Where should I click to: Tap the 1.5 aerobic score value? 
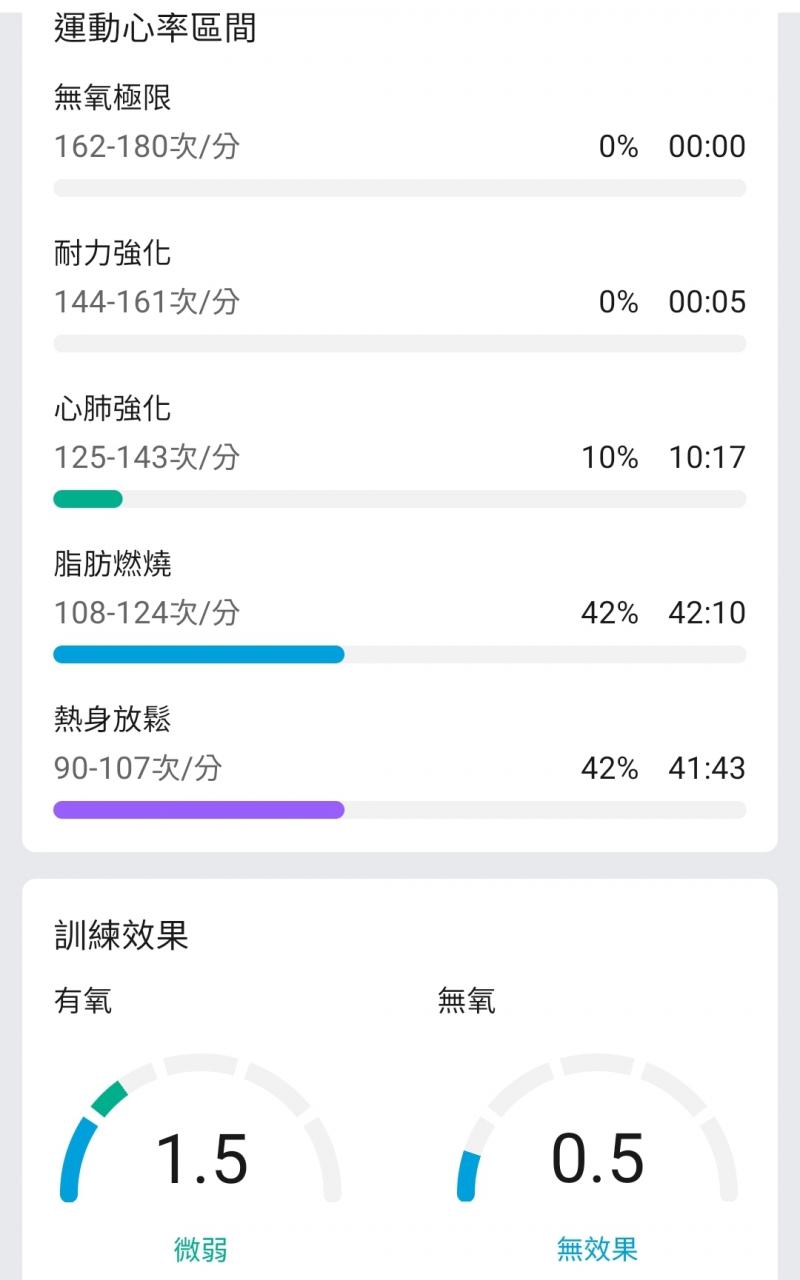click(202, 1160)
